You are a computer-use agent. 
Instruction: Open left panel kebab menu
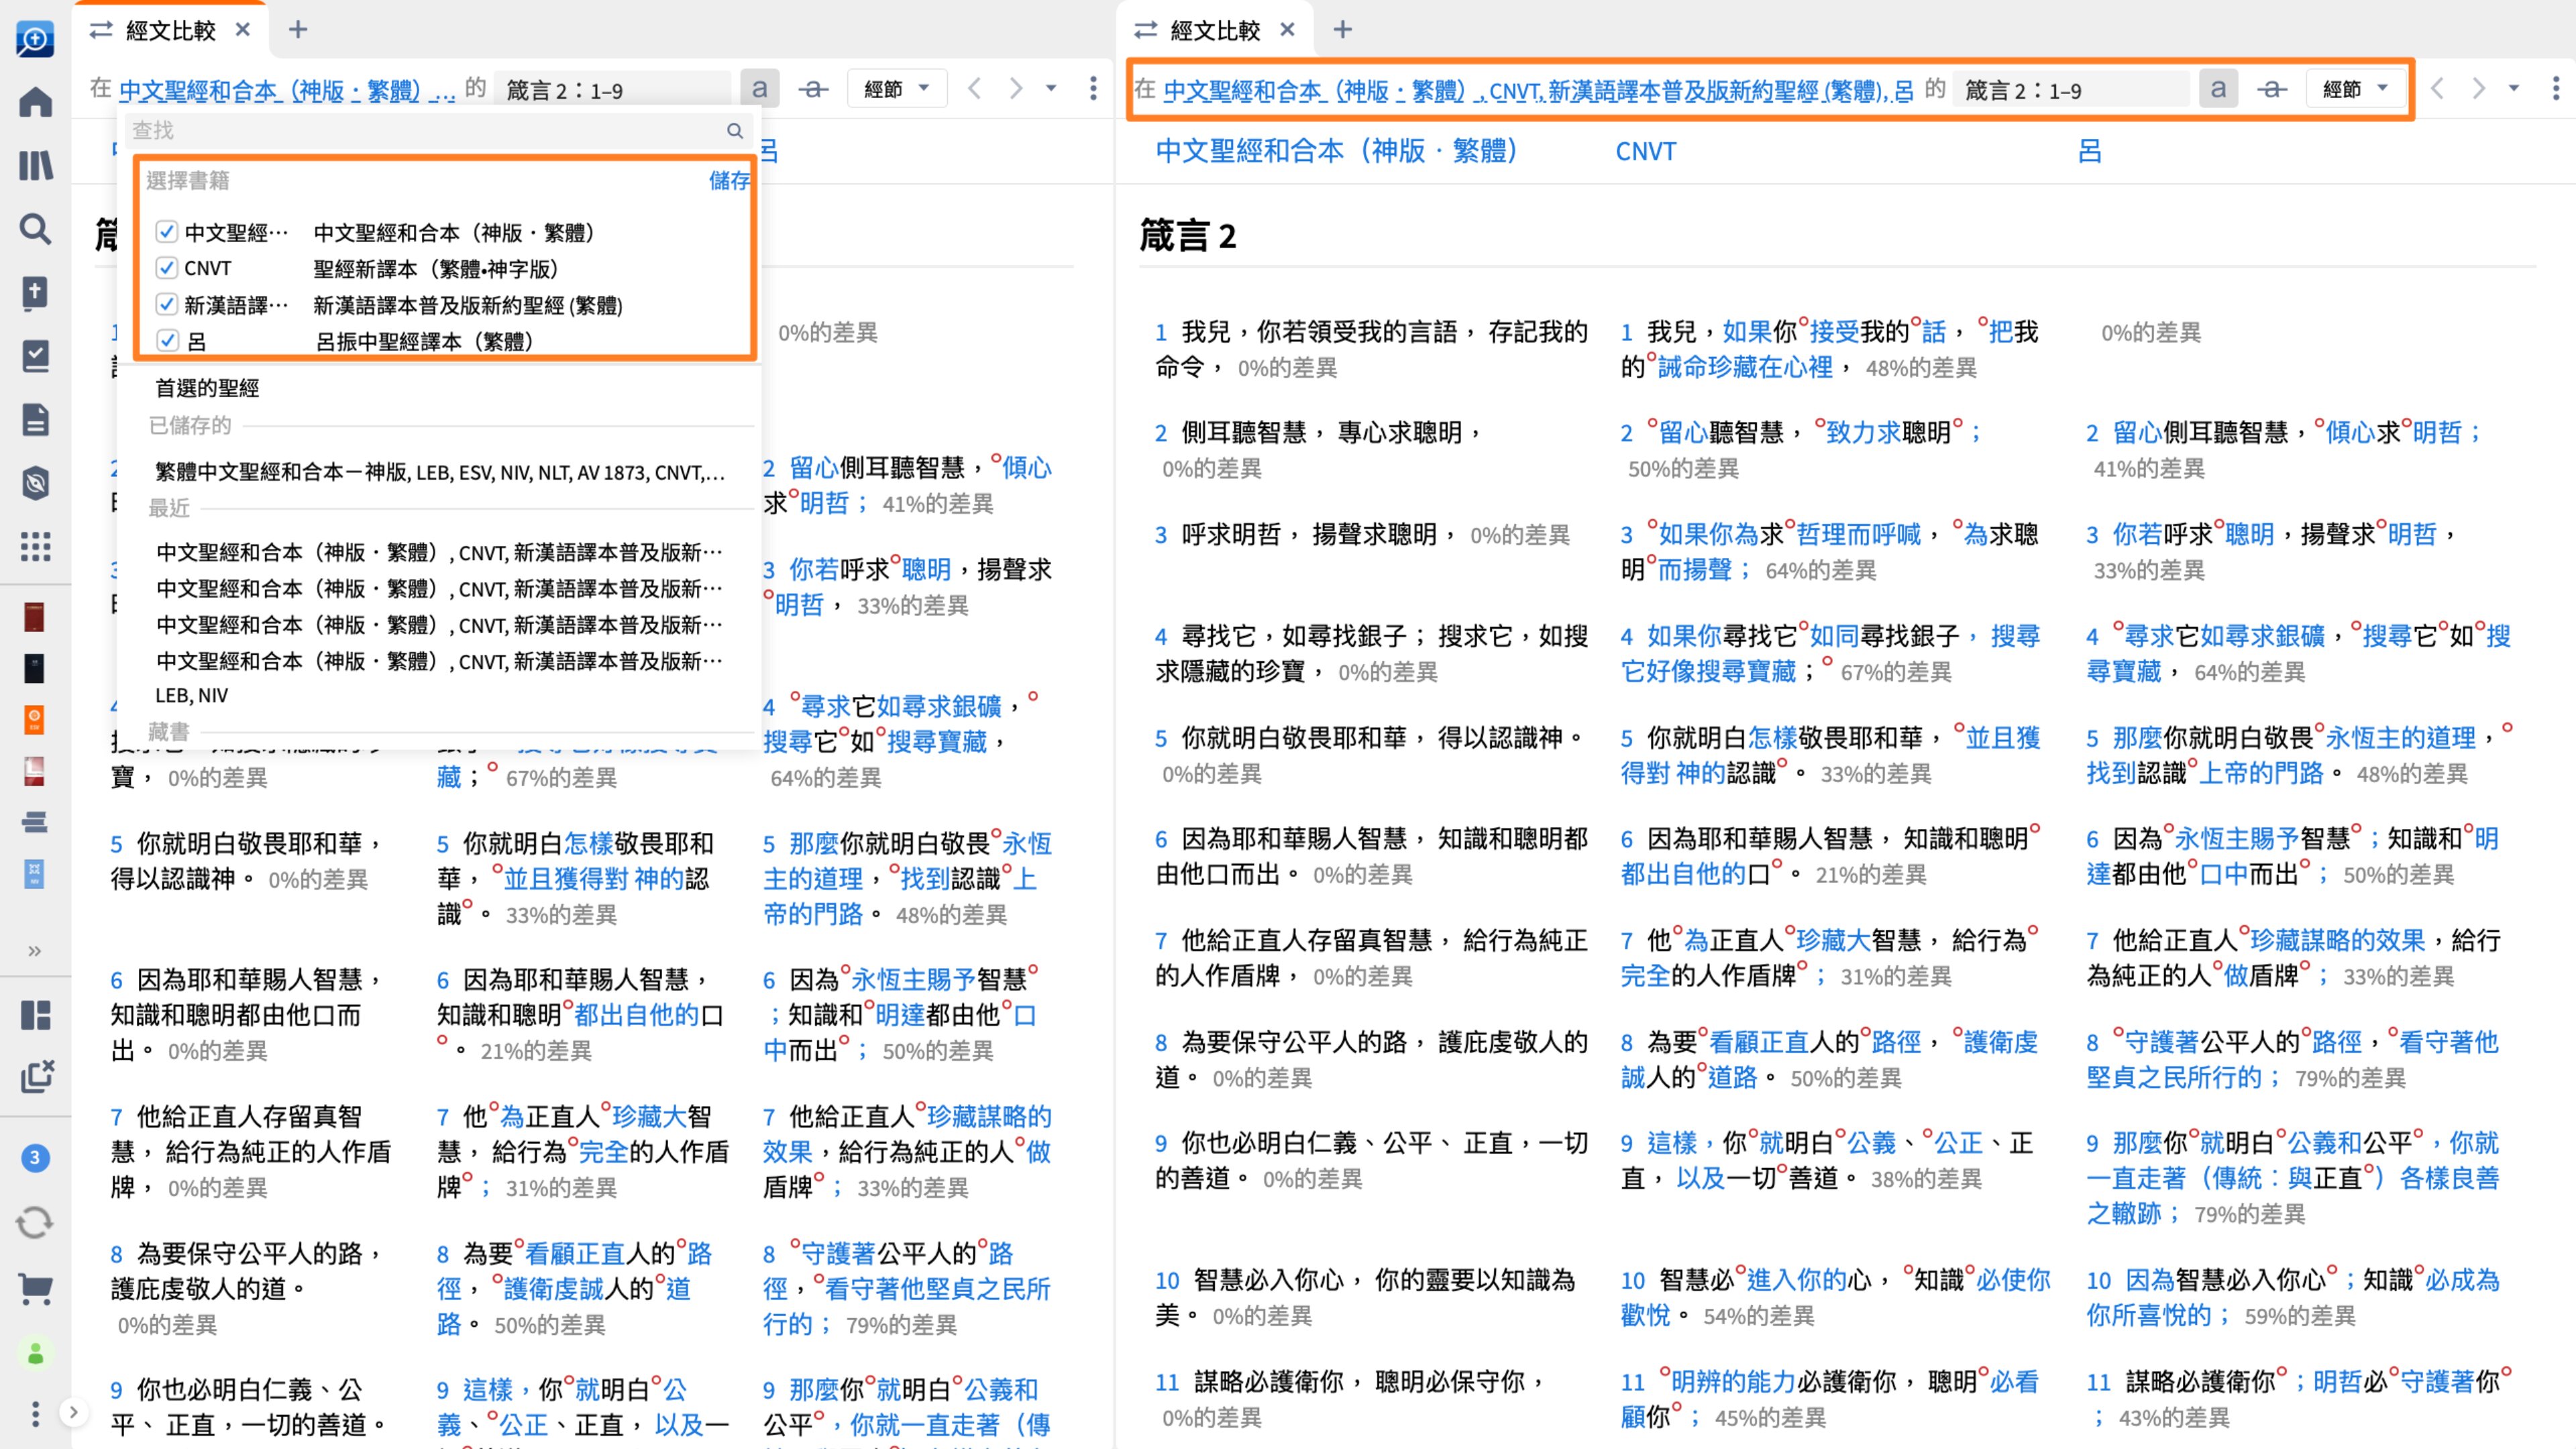tap(1093, 88)
